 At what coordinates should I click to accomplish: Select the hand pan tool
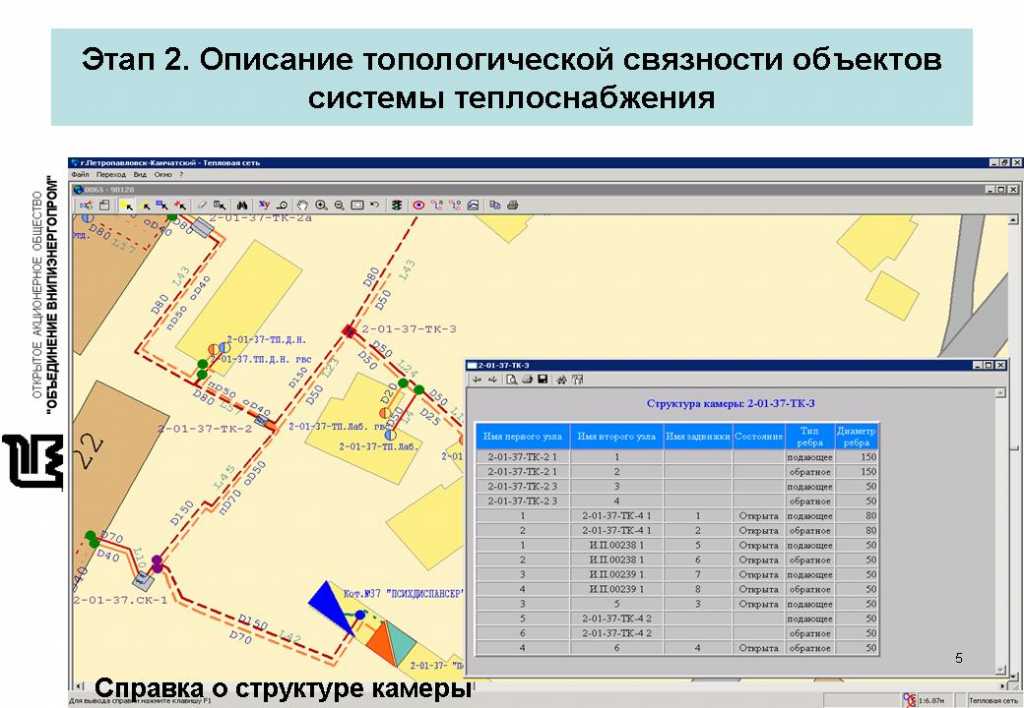point(302,205)
